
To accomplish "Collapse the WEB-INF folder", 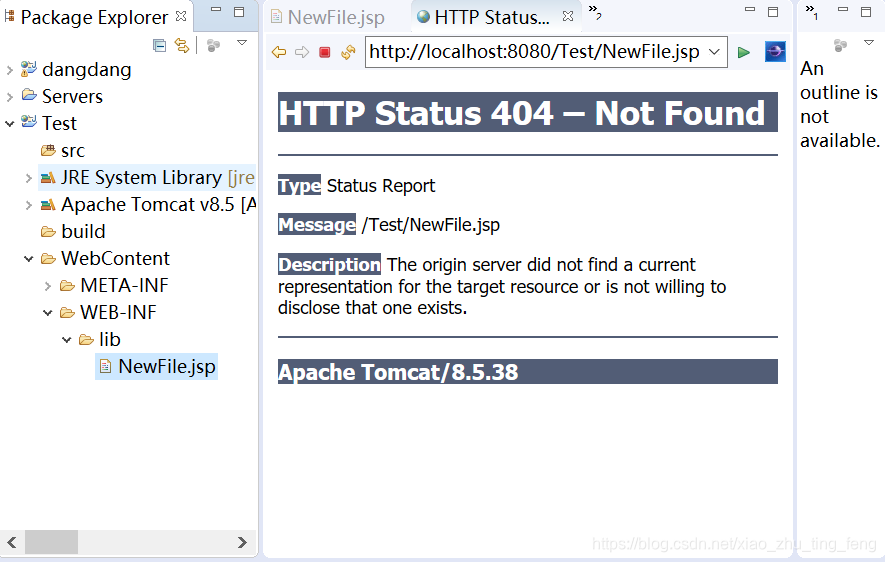I will click(x=48, y=313).
